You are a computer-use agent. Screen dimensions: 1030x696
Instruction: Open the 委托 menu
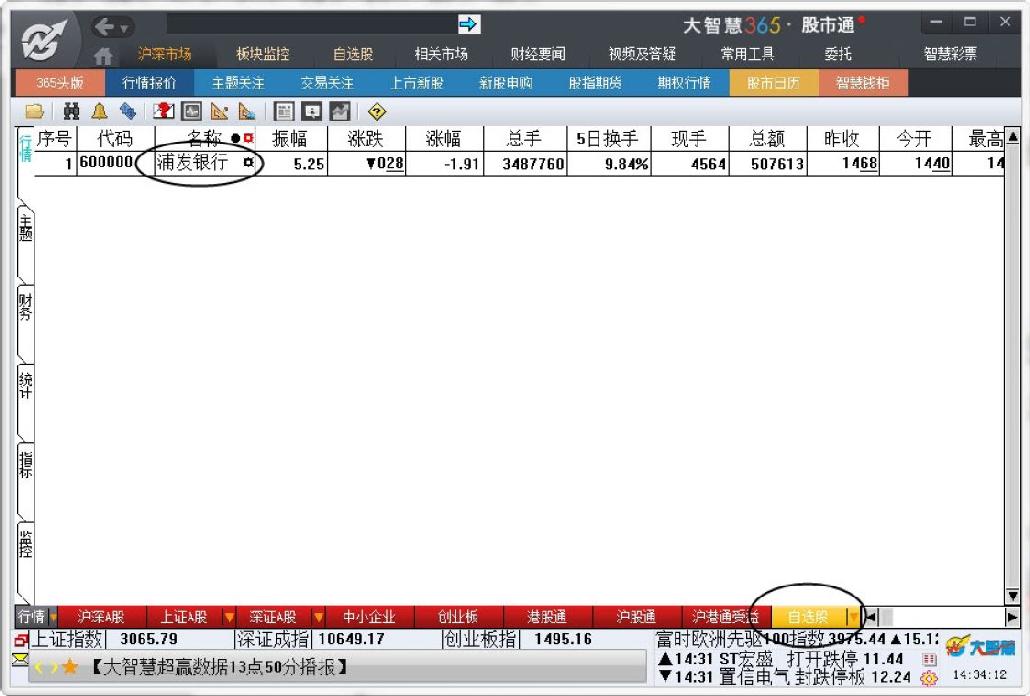tap(838, 54)
